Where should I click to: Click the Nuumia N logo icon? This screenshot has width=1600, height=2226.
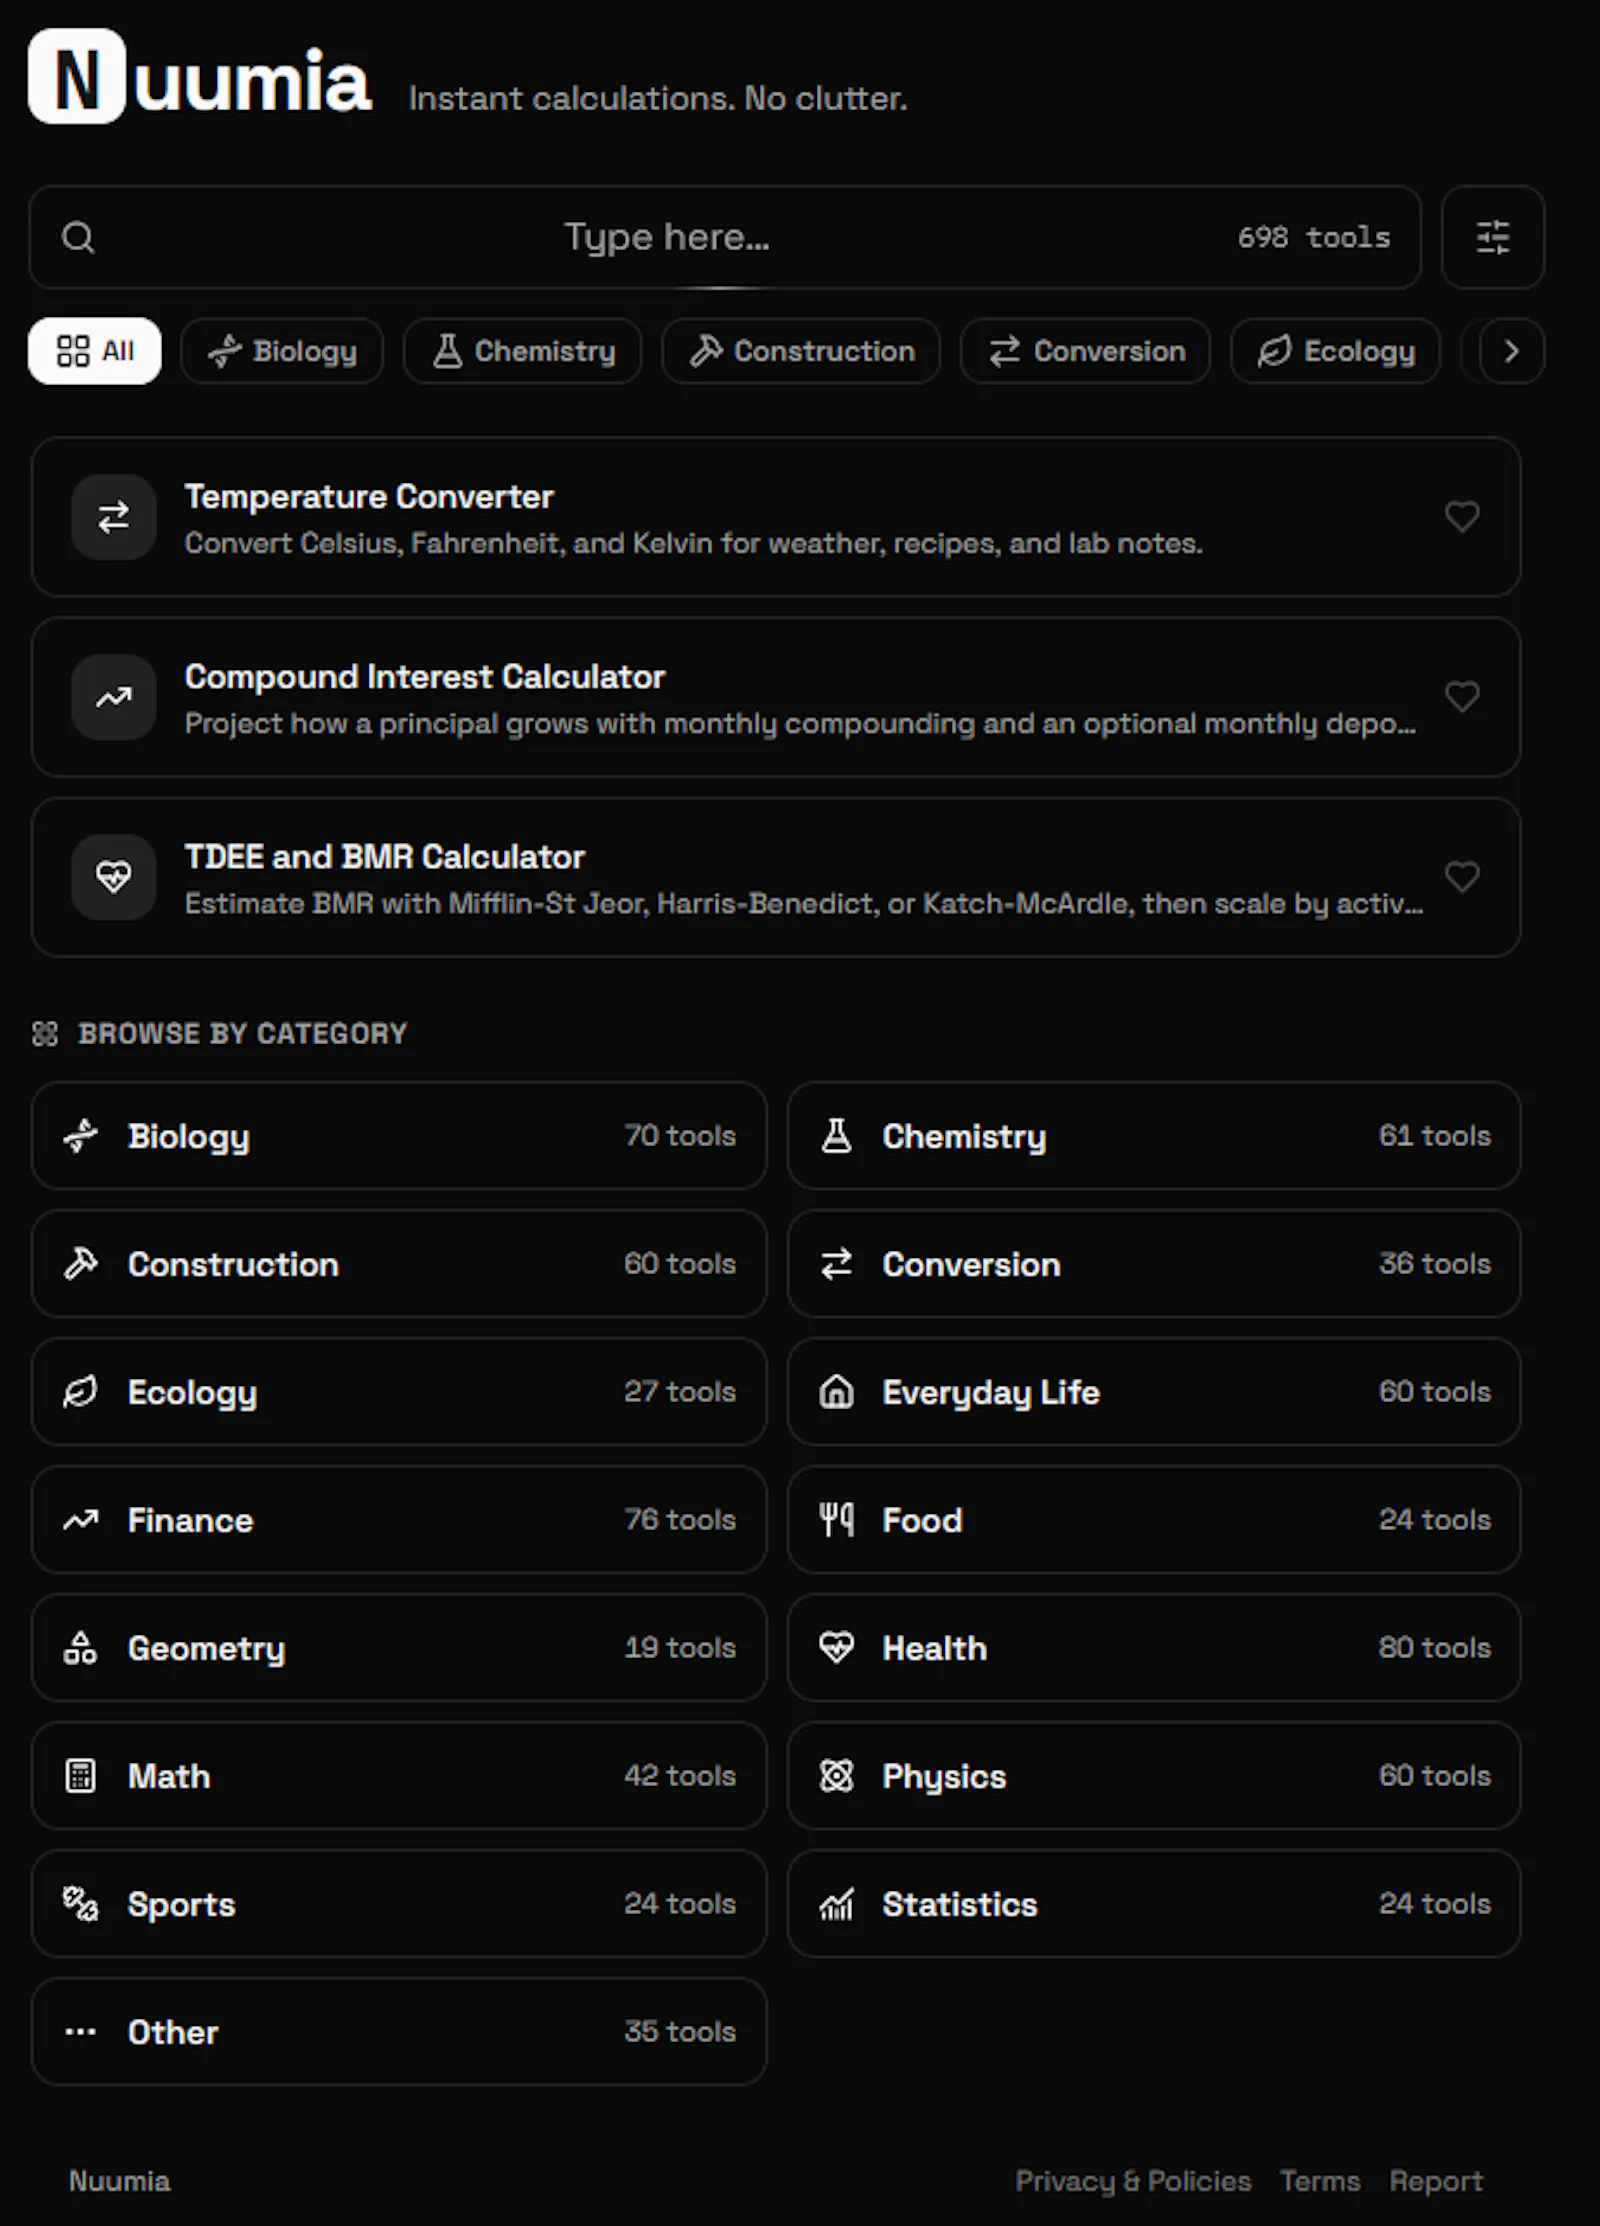77,76
